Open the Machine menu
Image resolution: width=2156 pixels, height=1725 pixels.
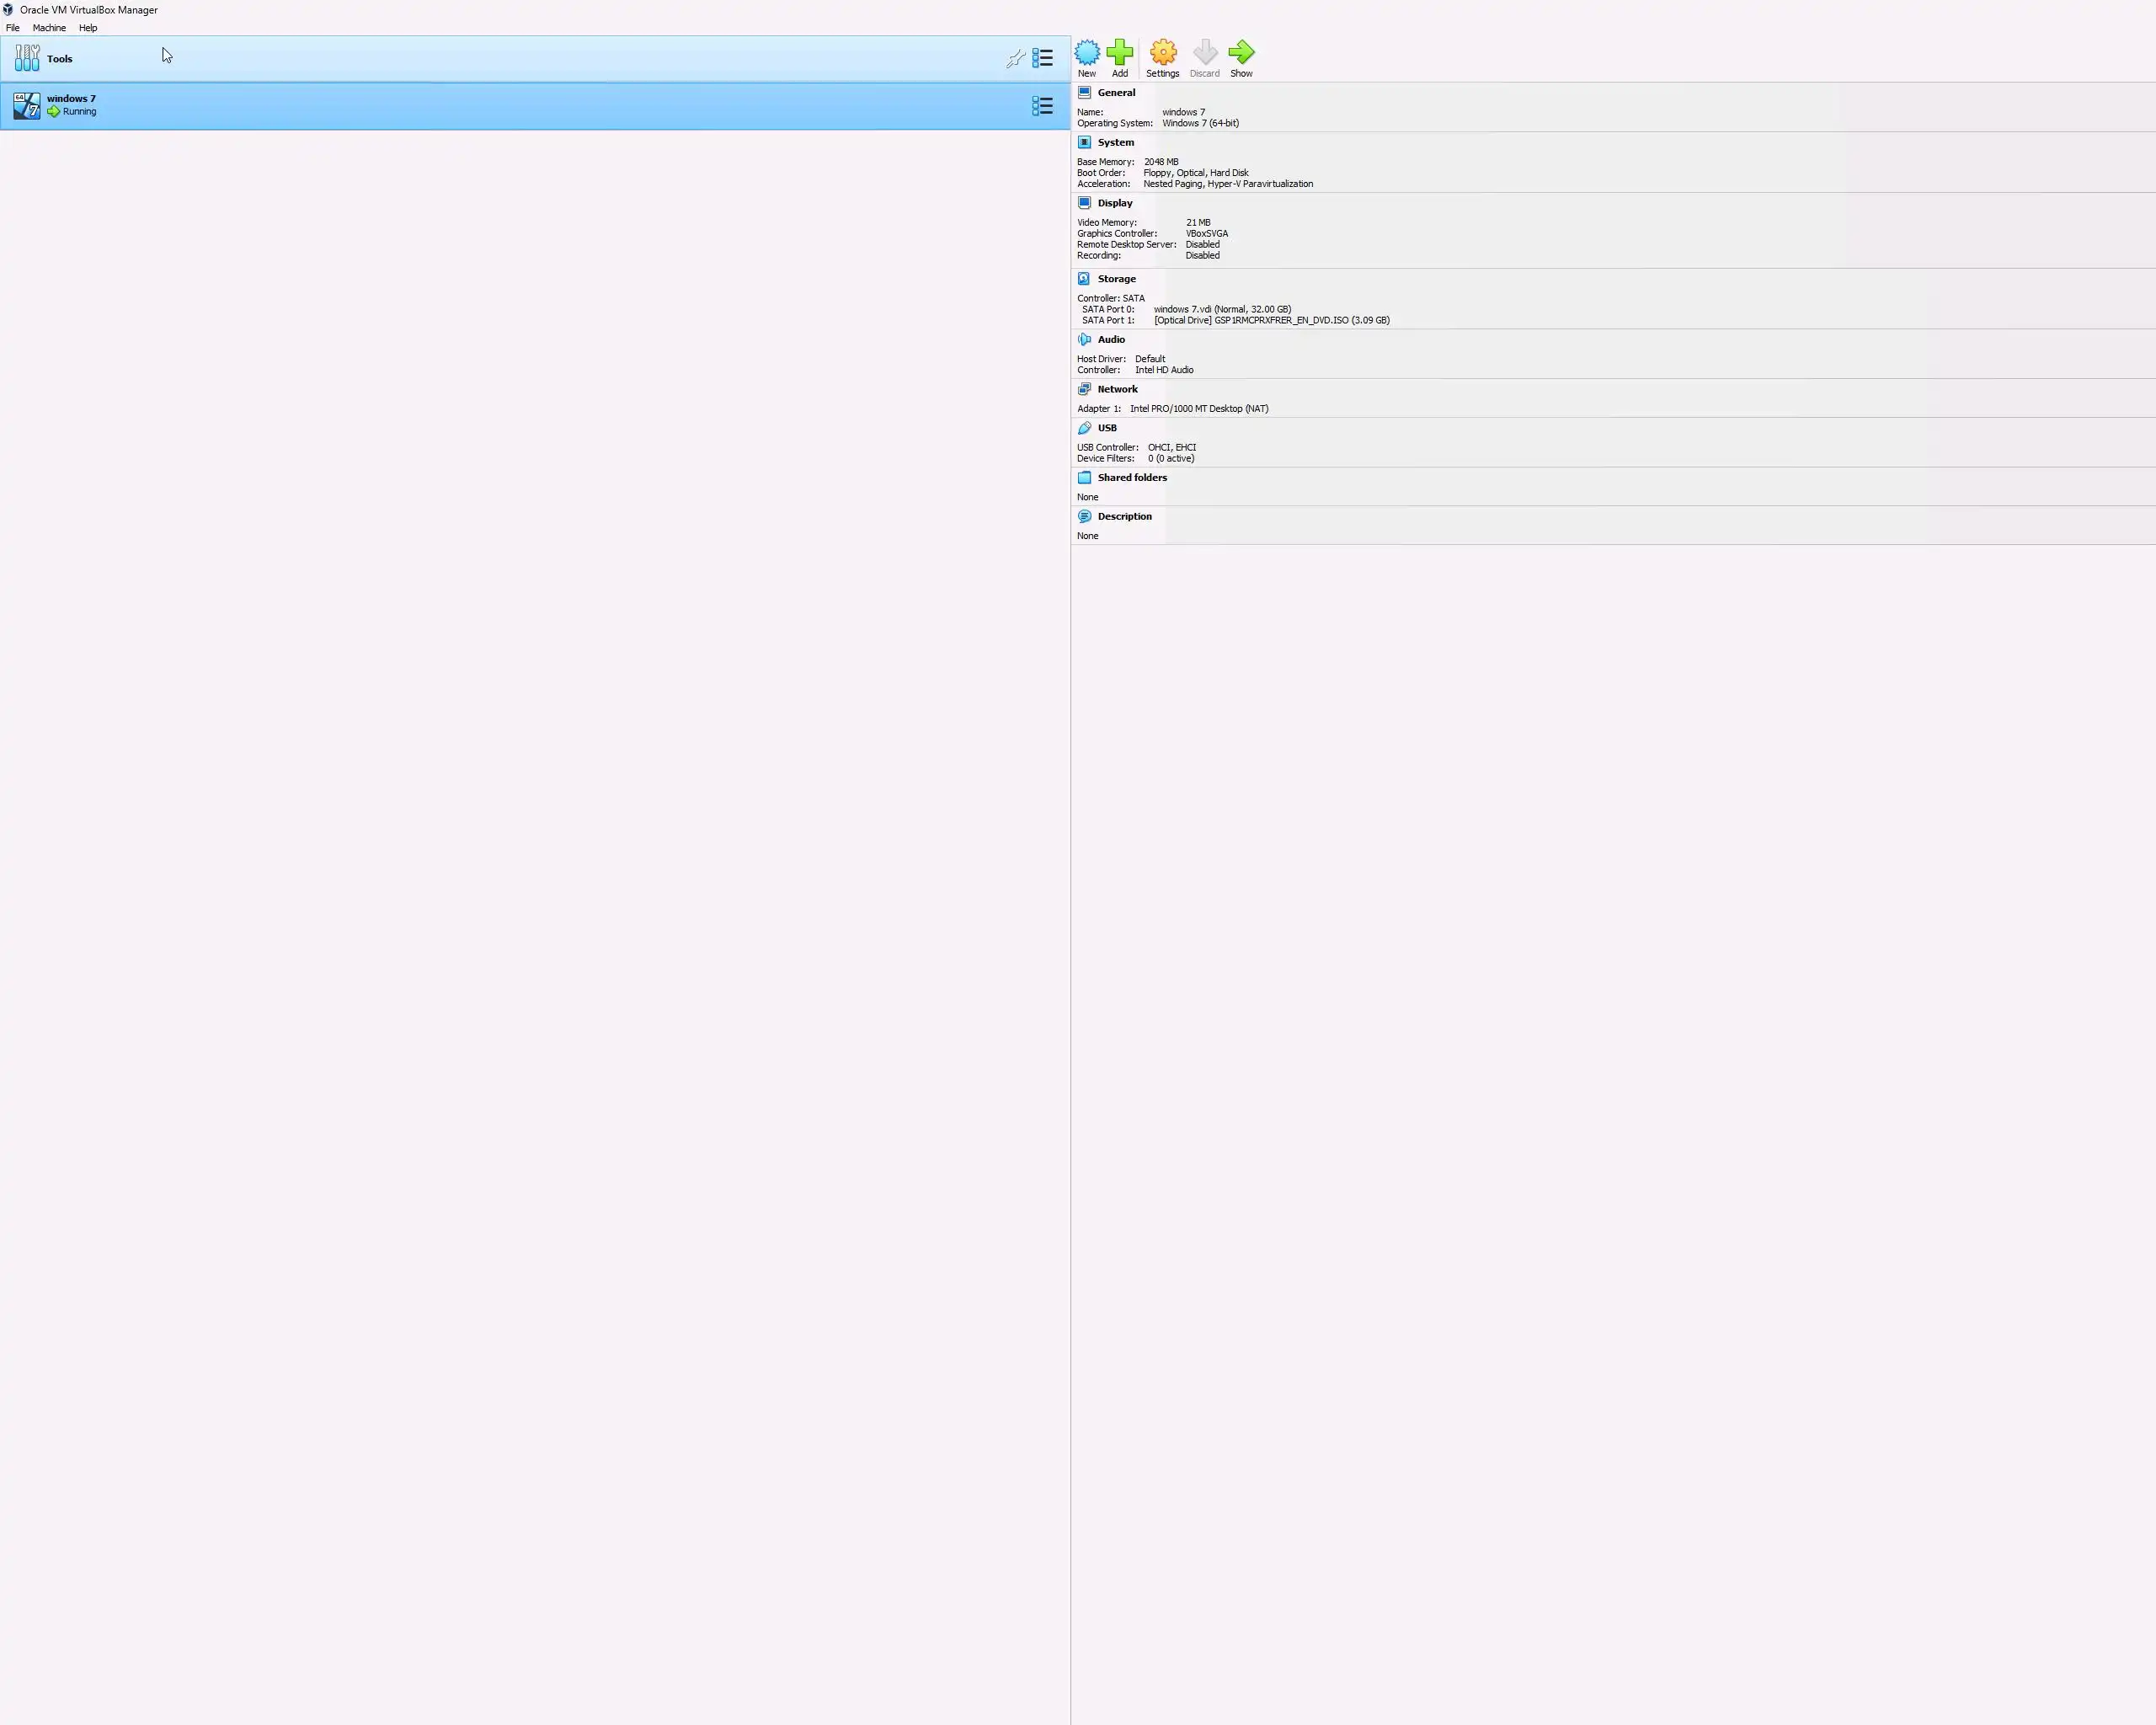49,28
